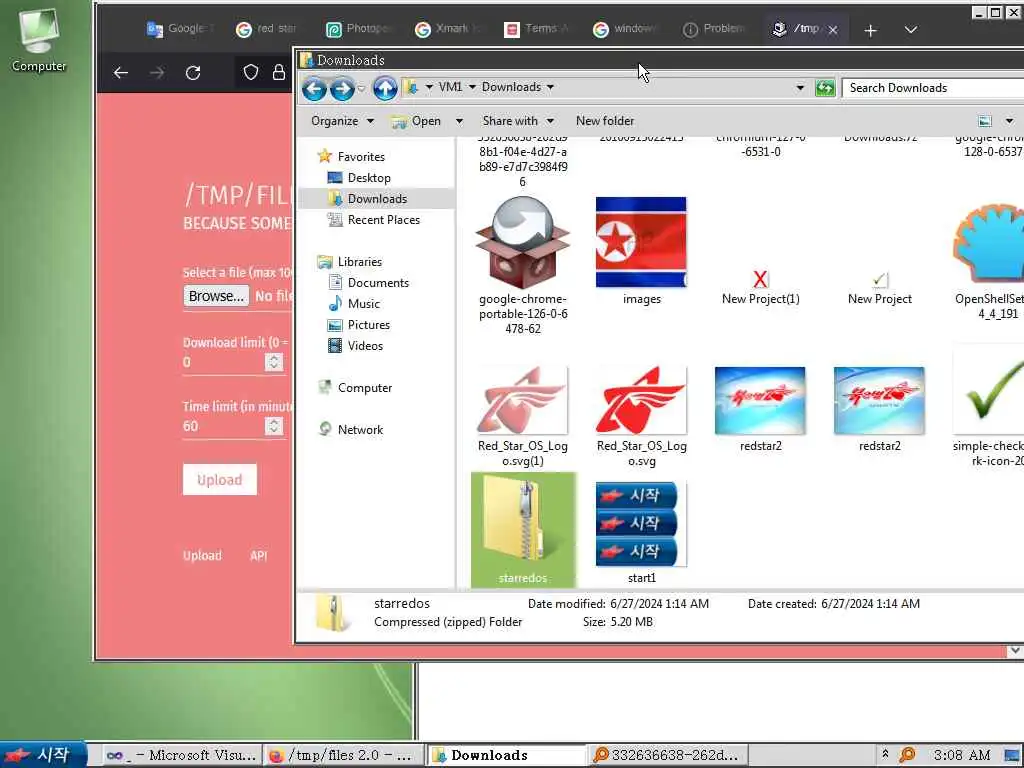Click the Upload button on web page

219,480
